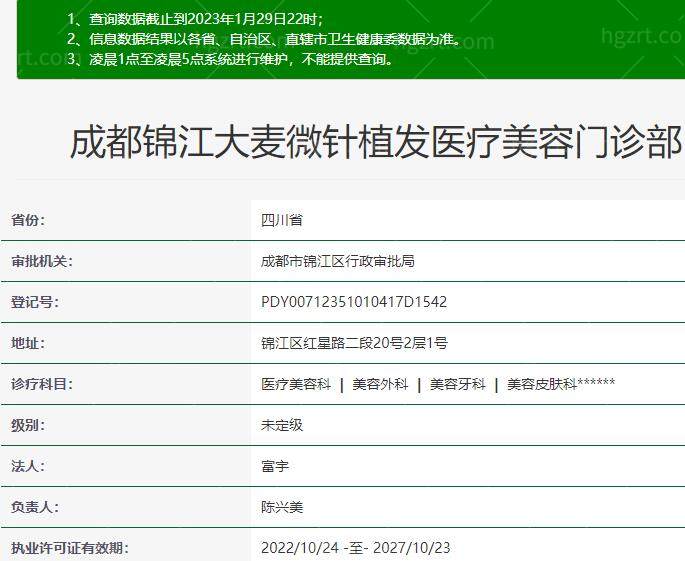The width and height of the screenshot is (685, 561).
Task: Select the 医疗美容科 department entry
Action: click(296, 384)
